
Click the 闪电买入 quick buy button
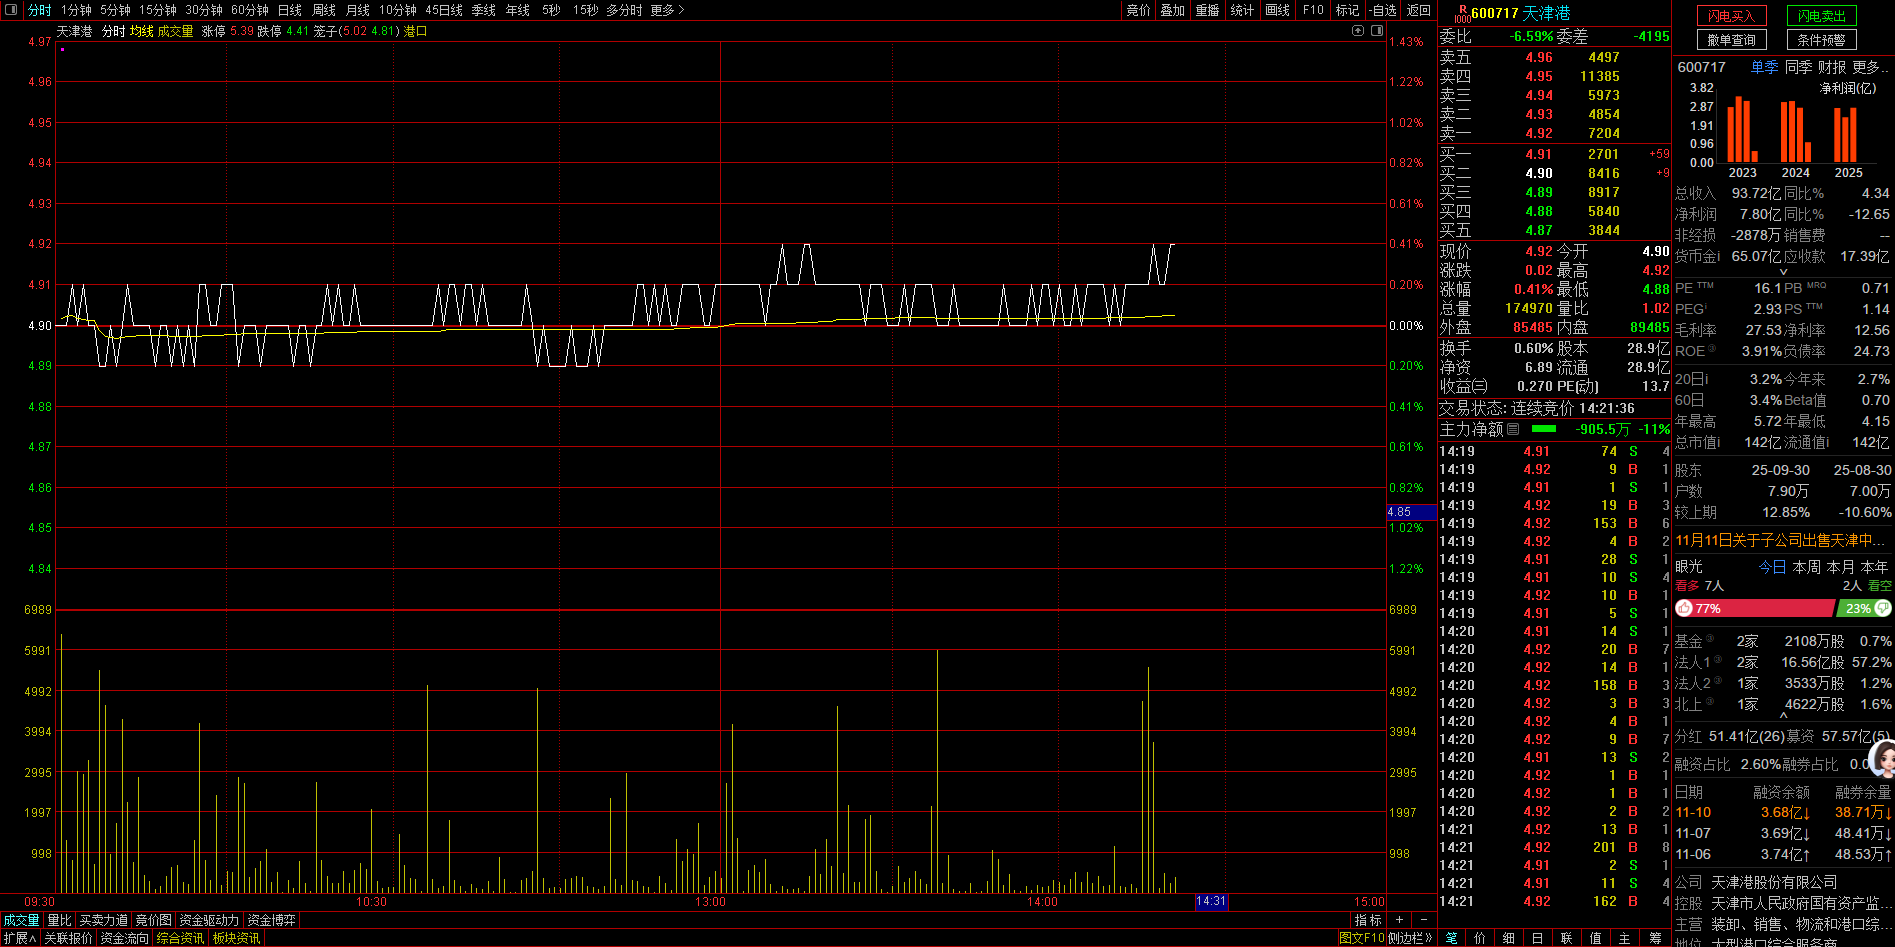[1732, 16]
